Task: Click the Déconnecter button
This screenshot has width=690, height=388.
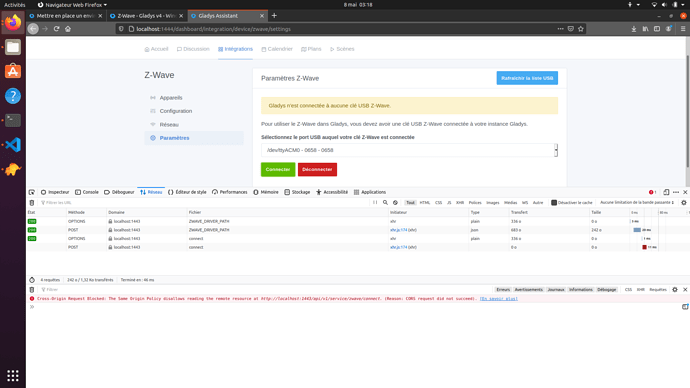Action: (x=317, y=169)
